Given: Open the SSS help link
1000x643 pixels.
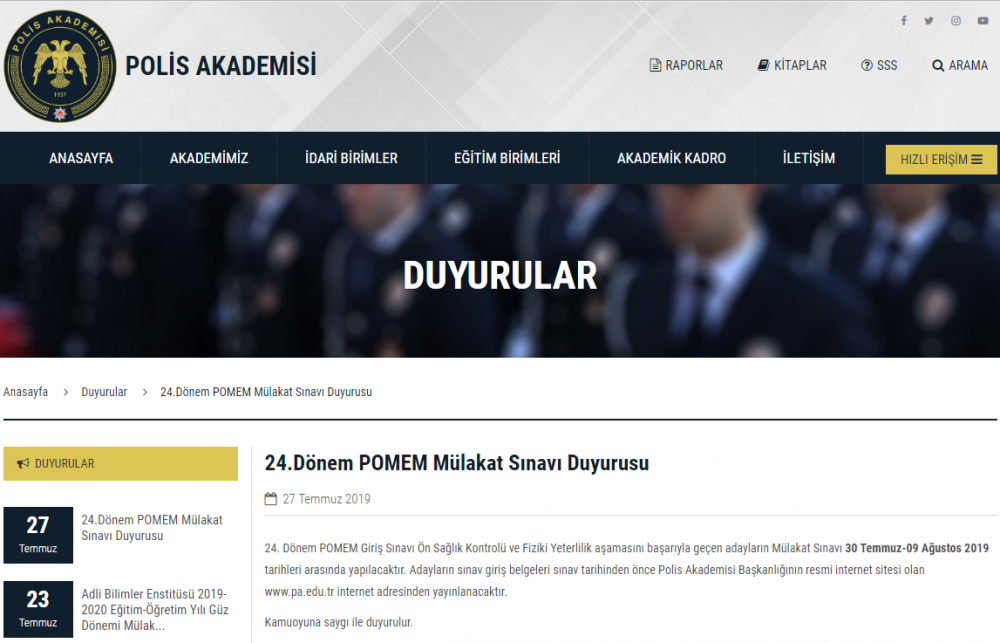Looking at the screenshot, I should click(x=879, y=66).
